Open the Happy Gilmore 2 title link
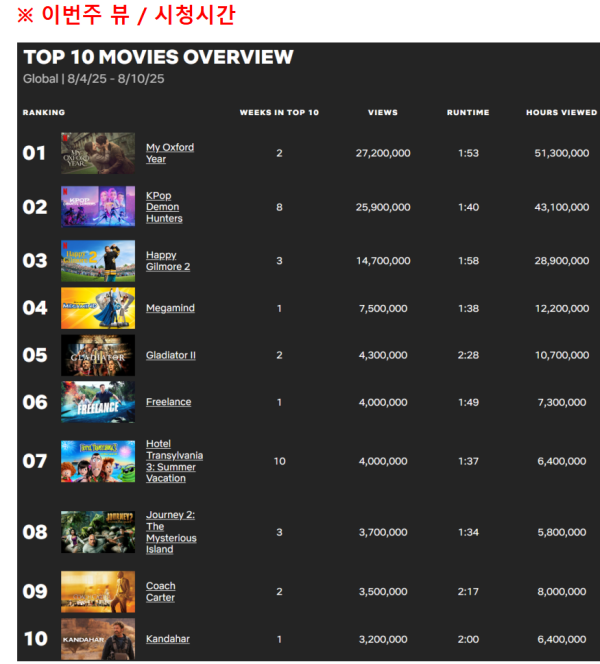This screenshot has width=600, height=664. point(168,260)
